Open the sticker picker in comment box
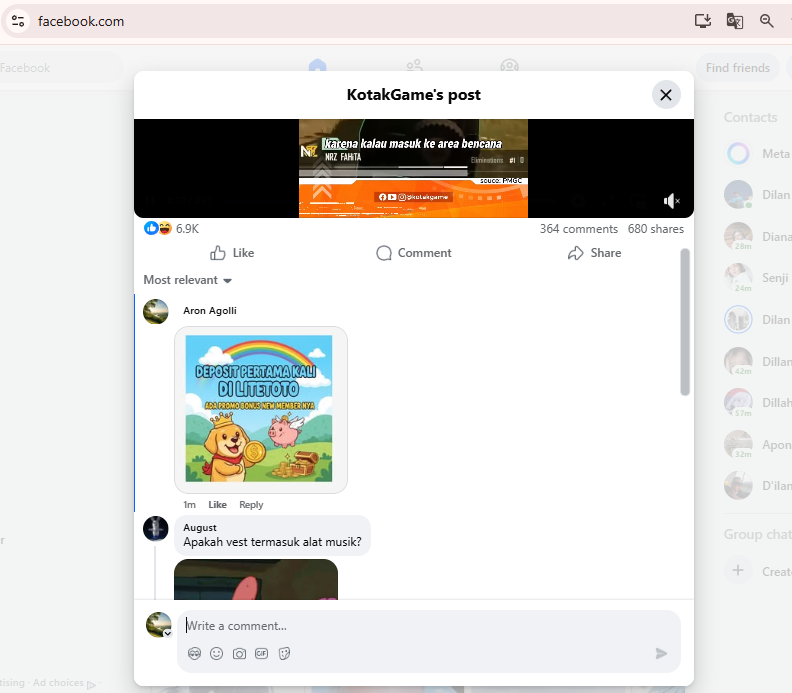The image size is (792, 693). point(284,654)
